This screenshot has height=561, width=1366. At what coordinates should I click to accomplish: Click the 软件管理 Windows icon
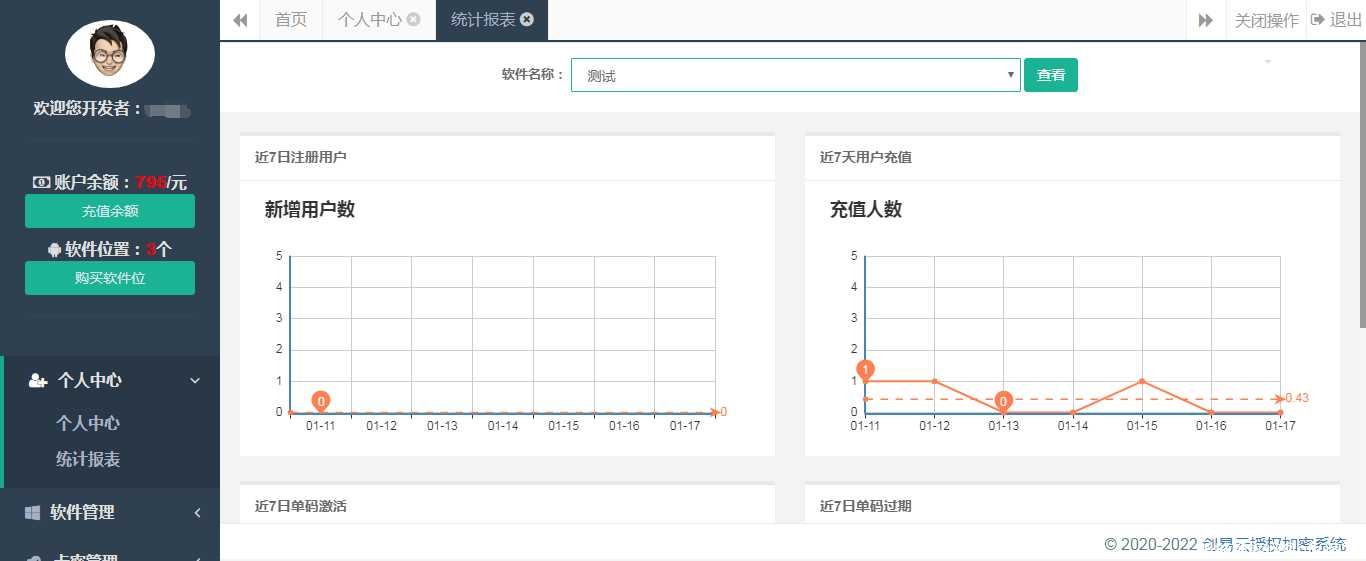(32, 512)
